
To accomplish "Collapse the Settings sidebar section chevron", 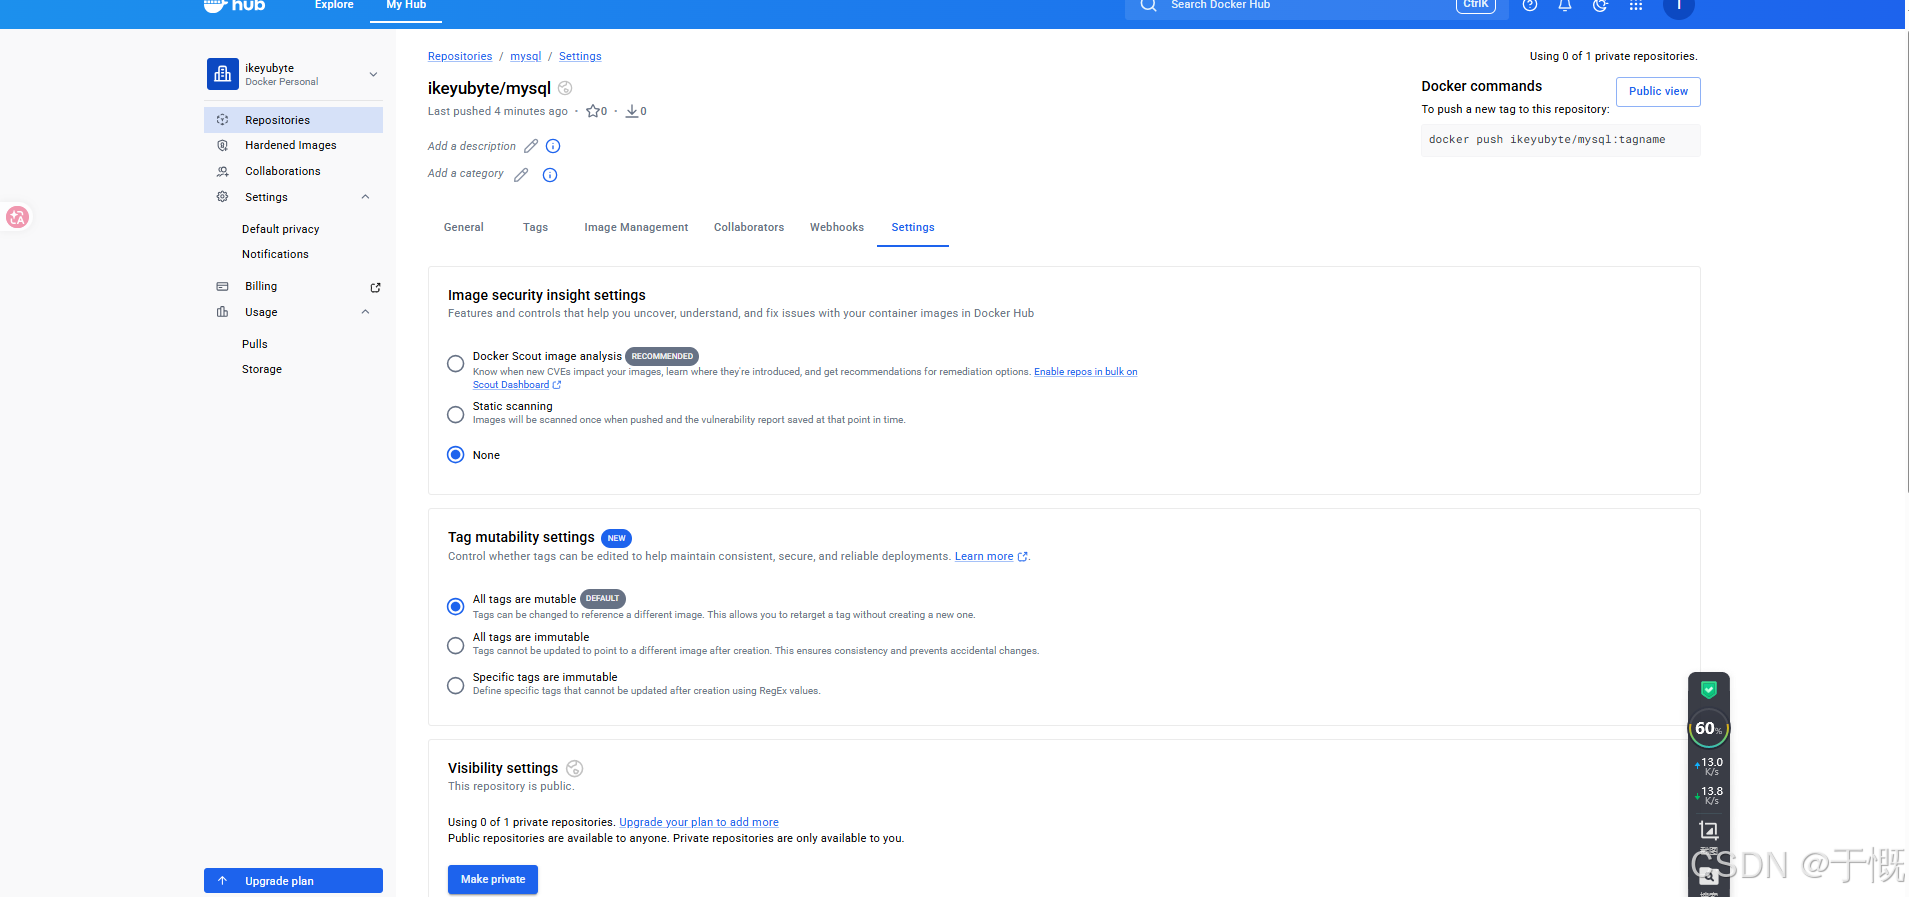I will coord(365,197).
